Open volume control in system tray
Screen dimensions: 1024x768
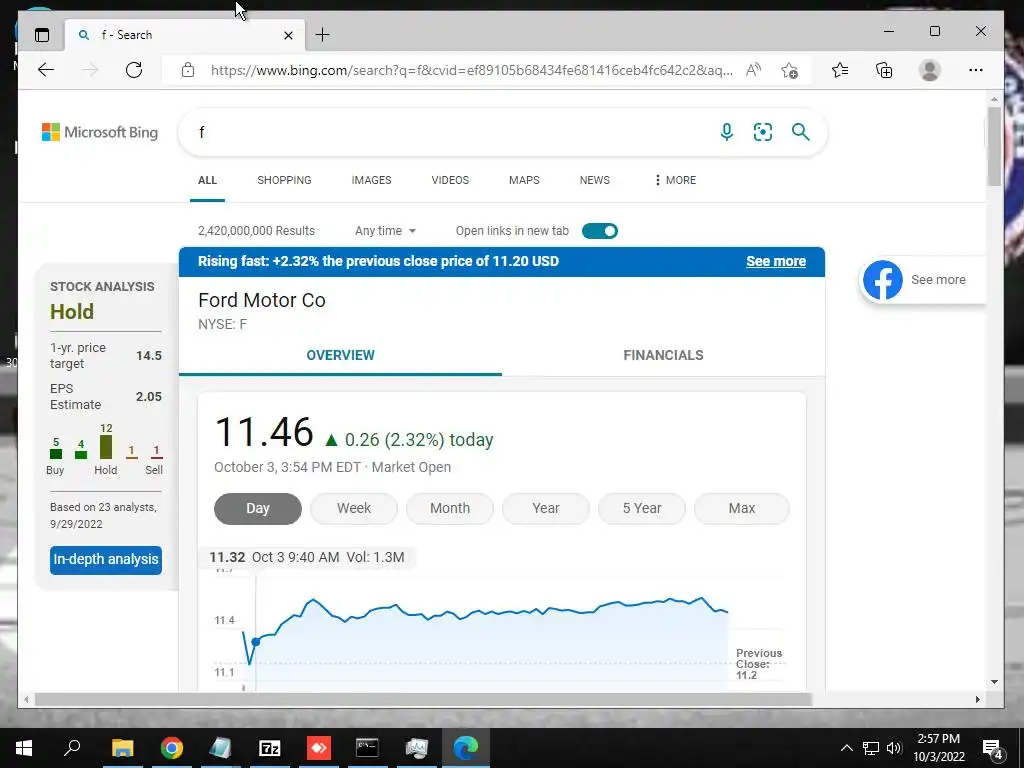pos(894,748)
